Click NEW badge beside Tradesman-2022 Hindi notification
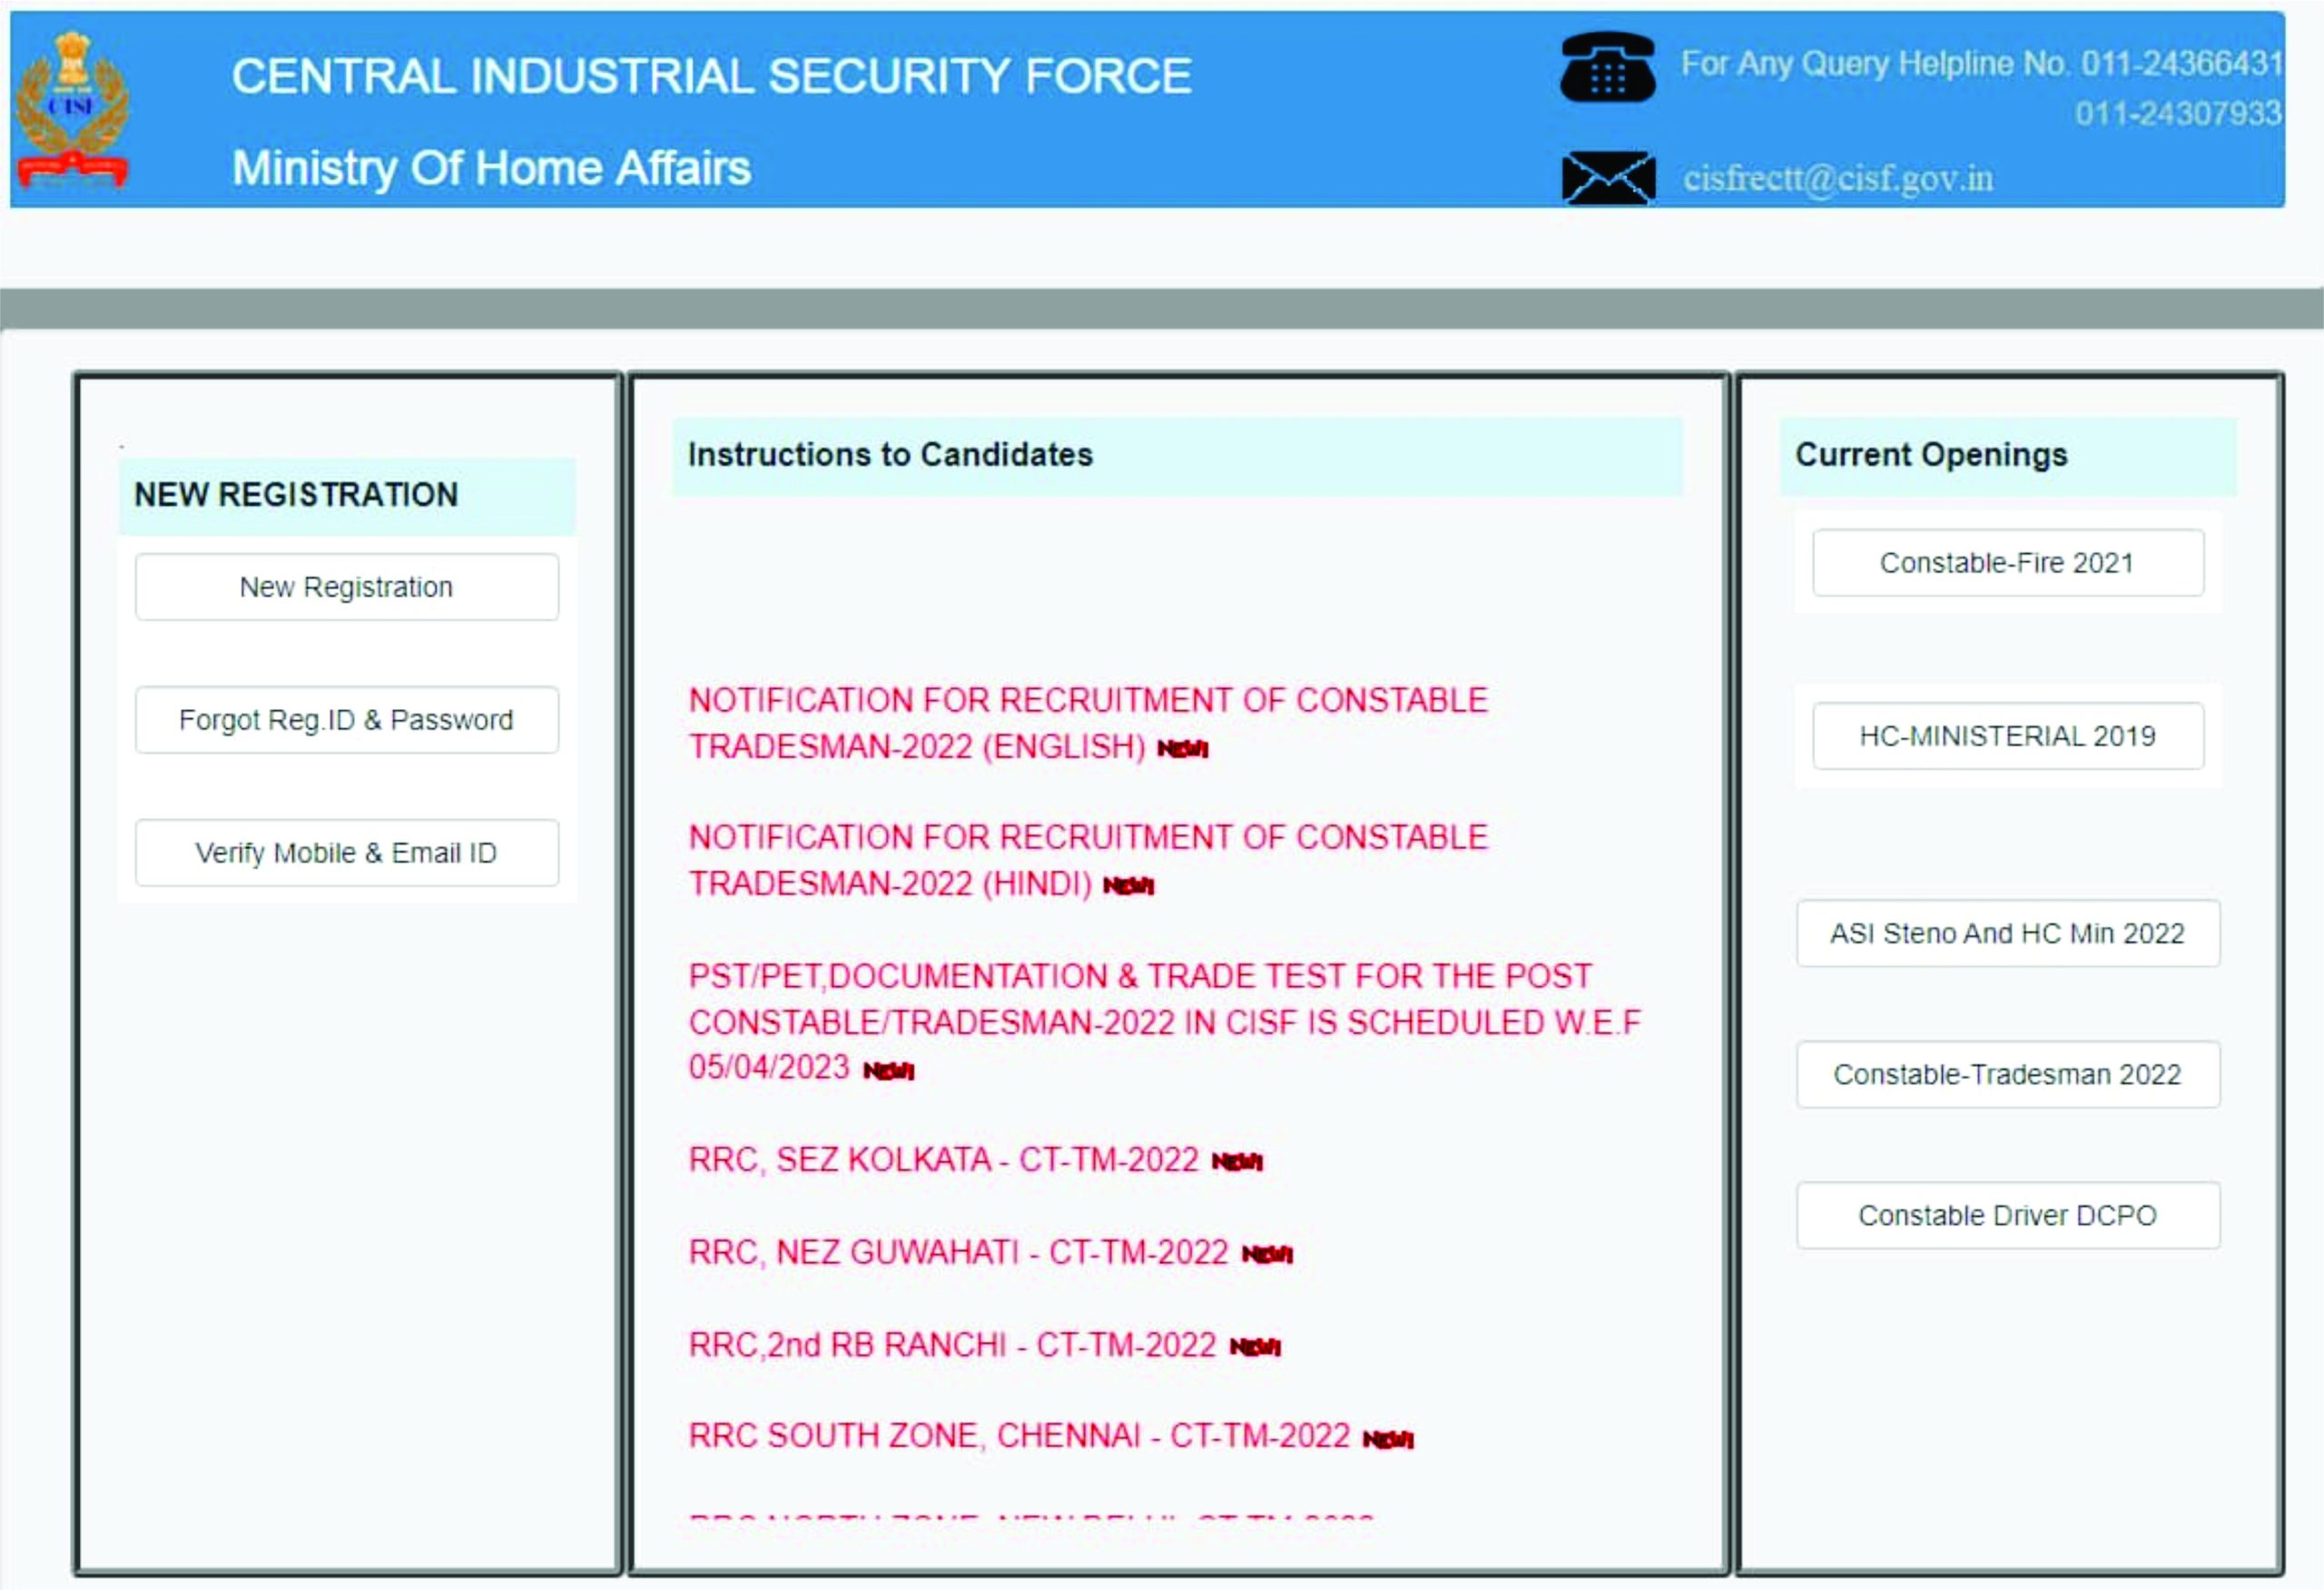Image resolution: width=2324 pixels, height=1590 pixels. point(1129,886)
